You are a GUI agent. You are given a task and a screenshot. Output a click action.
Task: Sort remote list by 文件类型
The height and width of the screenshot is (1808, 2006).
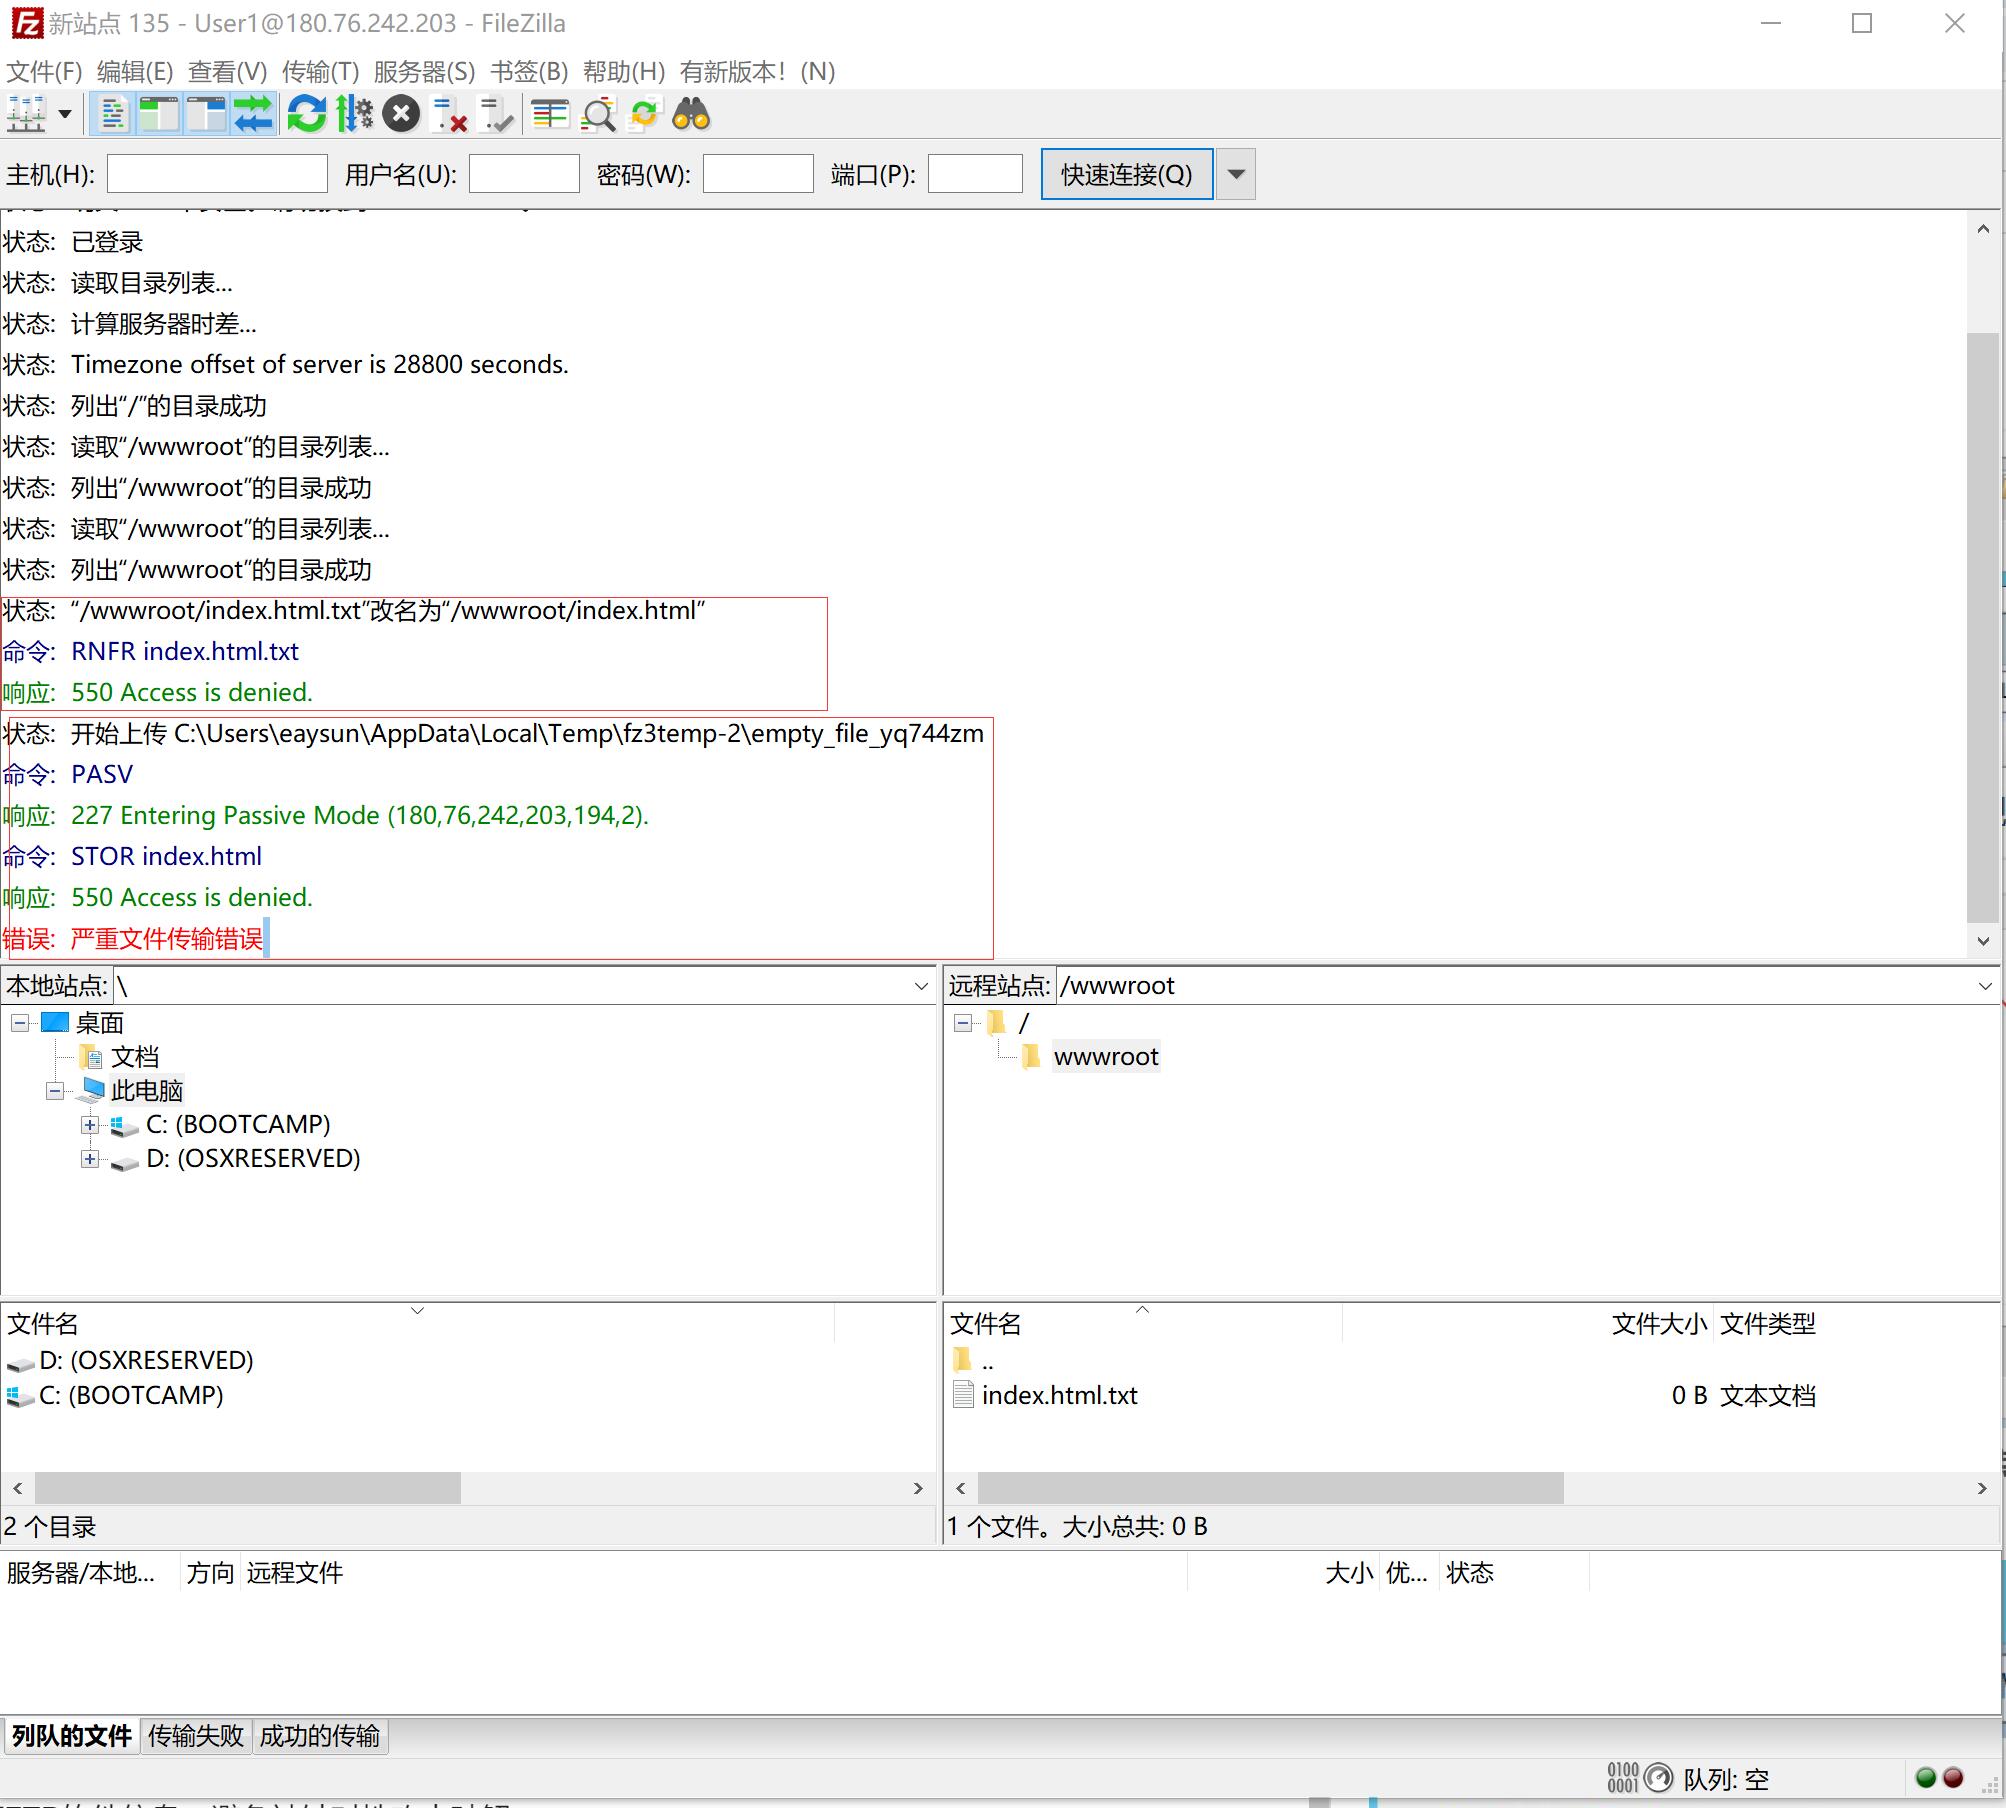click(1767, 1324)
